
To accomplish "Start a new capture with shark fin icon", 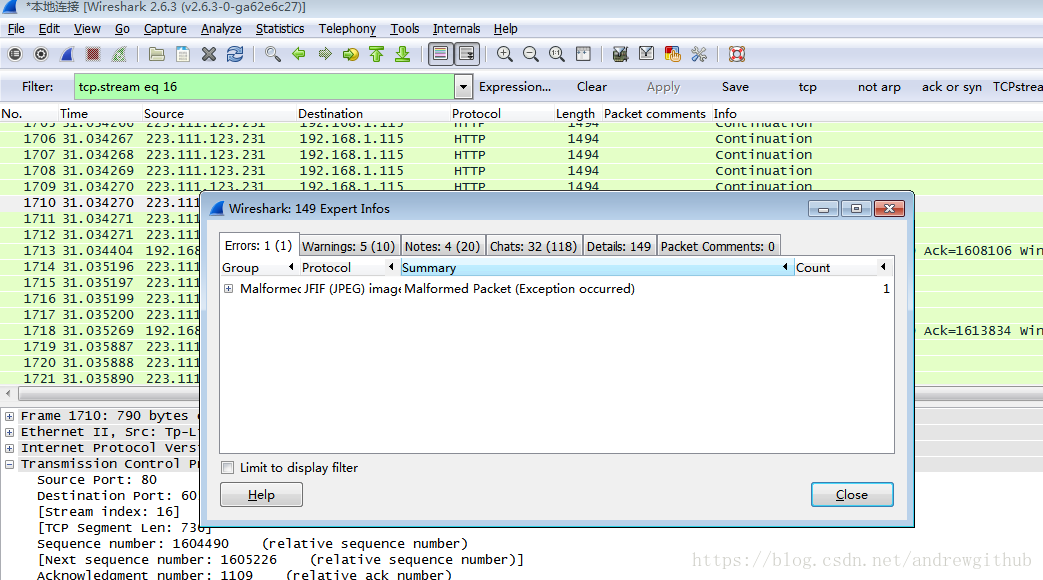I will pyautogui.click(x=67, y=54).
